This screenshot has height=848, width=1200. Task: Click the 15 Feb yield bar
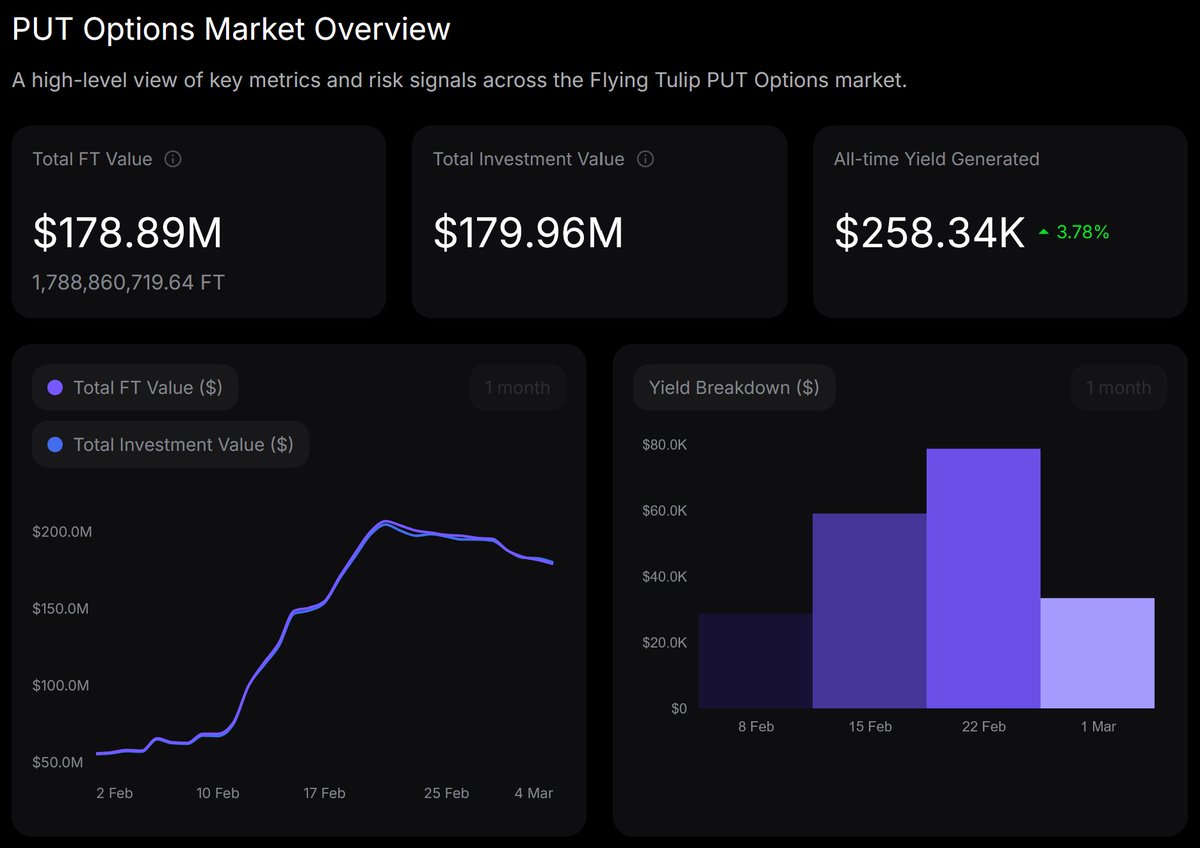(869, 610)
